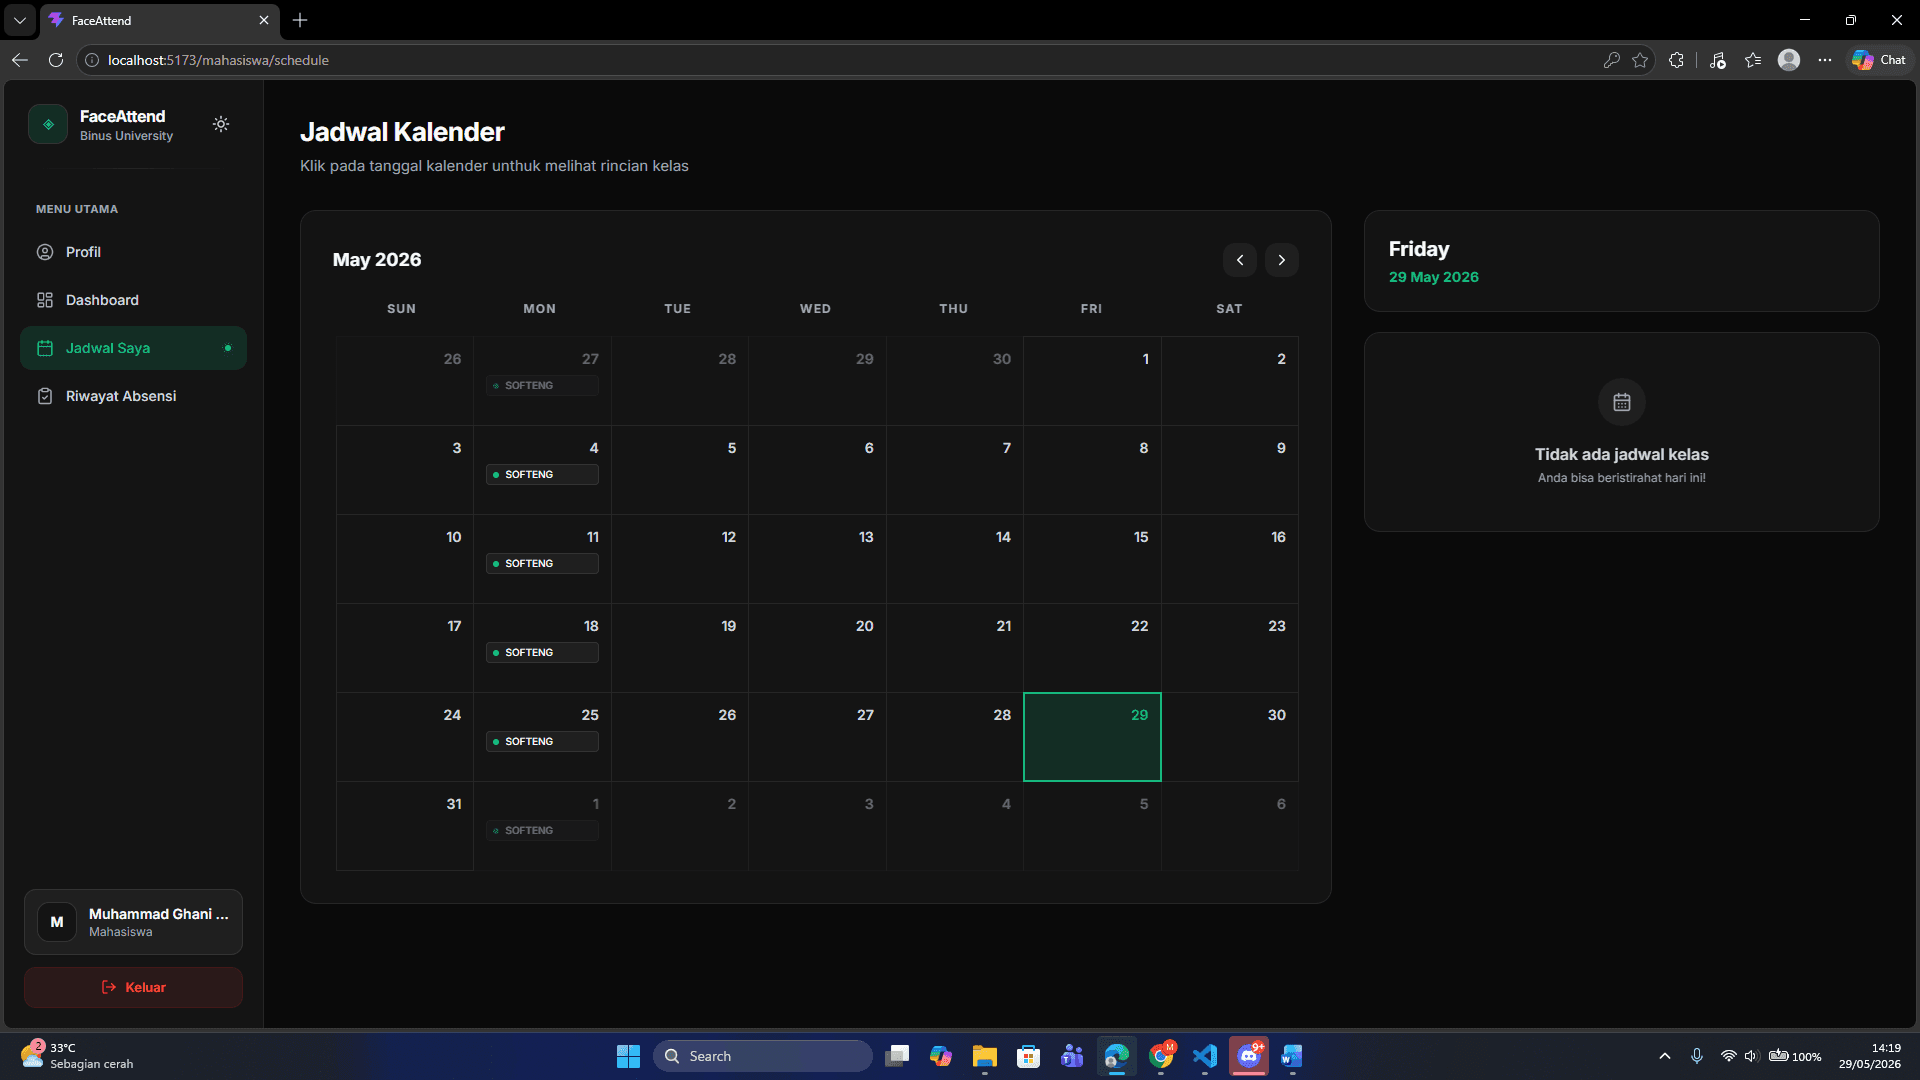This screenshot has height=1080, width=1920.
Task: Select calendar date 29 highlighted cell
Action: [x=1092, y=737]
